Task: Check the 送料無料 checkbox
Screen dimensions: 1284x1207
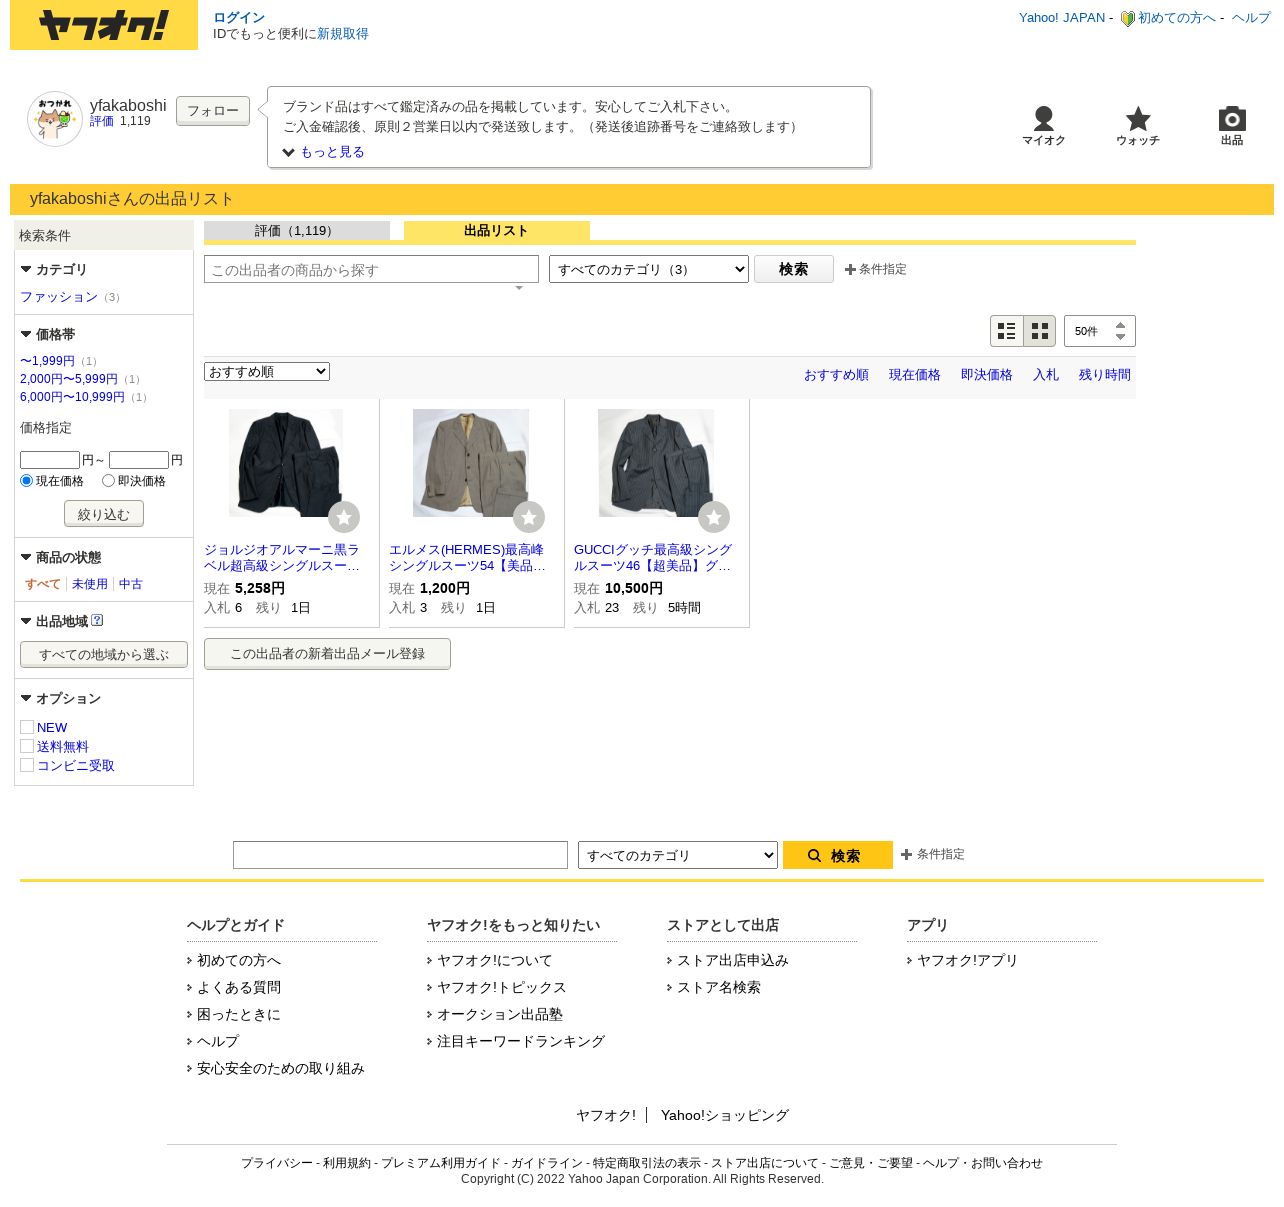Action: pyautogui.click(x=27, y=746)
